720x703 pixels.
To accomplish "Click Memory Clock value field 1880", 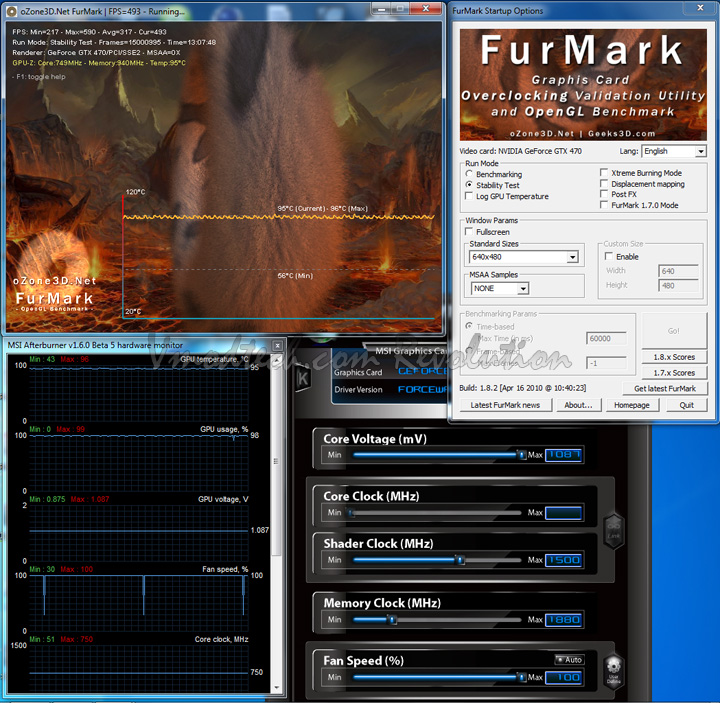I will 564,619.
